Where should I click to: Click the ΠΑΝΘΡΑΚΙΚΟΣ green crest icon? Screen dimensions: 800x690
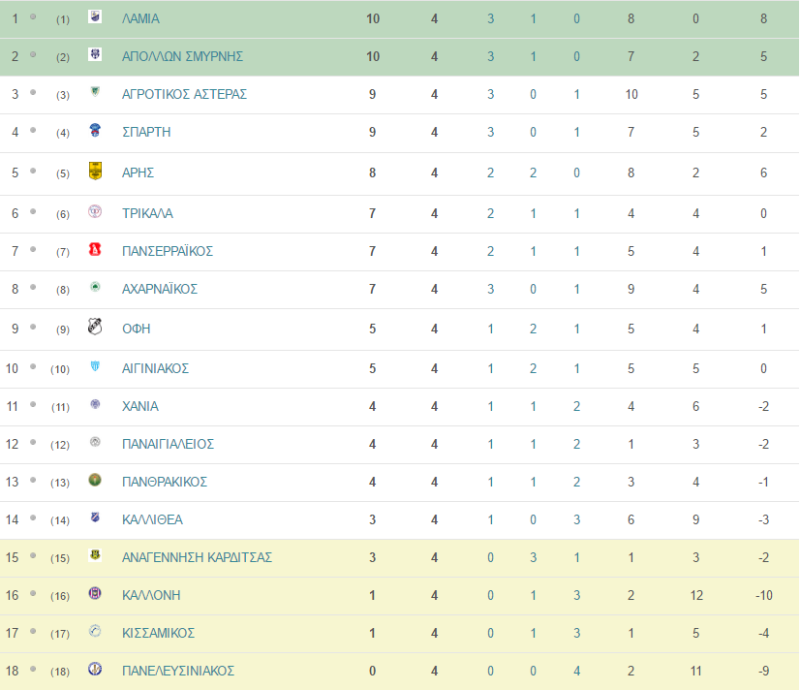95,480
